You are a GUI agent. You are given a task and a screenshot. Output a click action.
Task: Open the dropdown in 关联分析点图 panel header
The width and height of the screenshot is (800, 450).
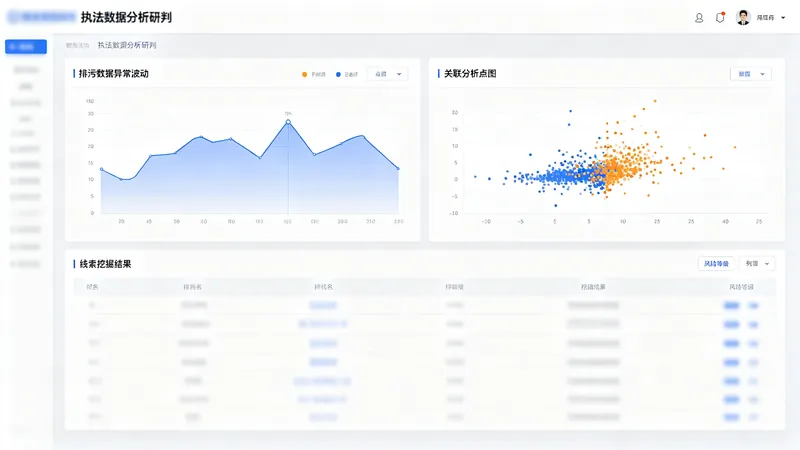(x=751, y=74)
